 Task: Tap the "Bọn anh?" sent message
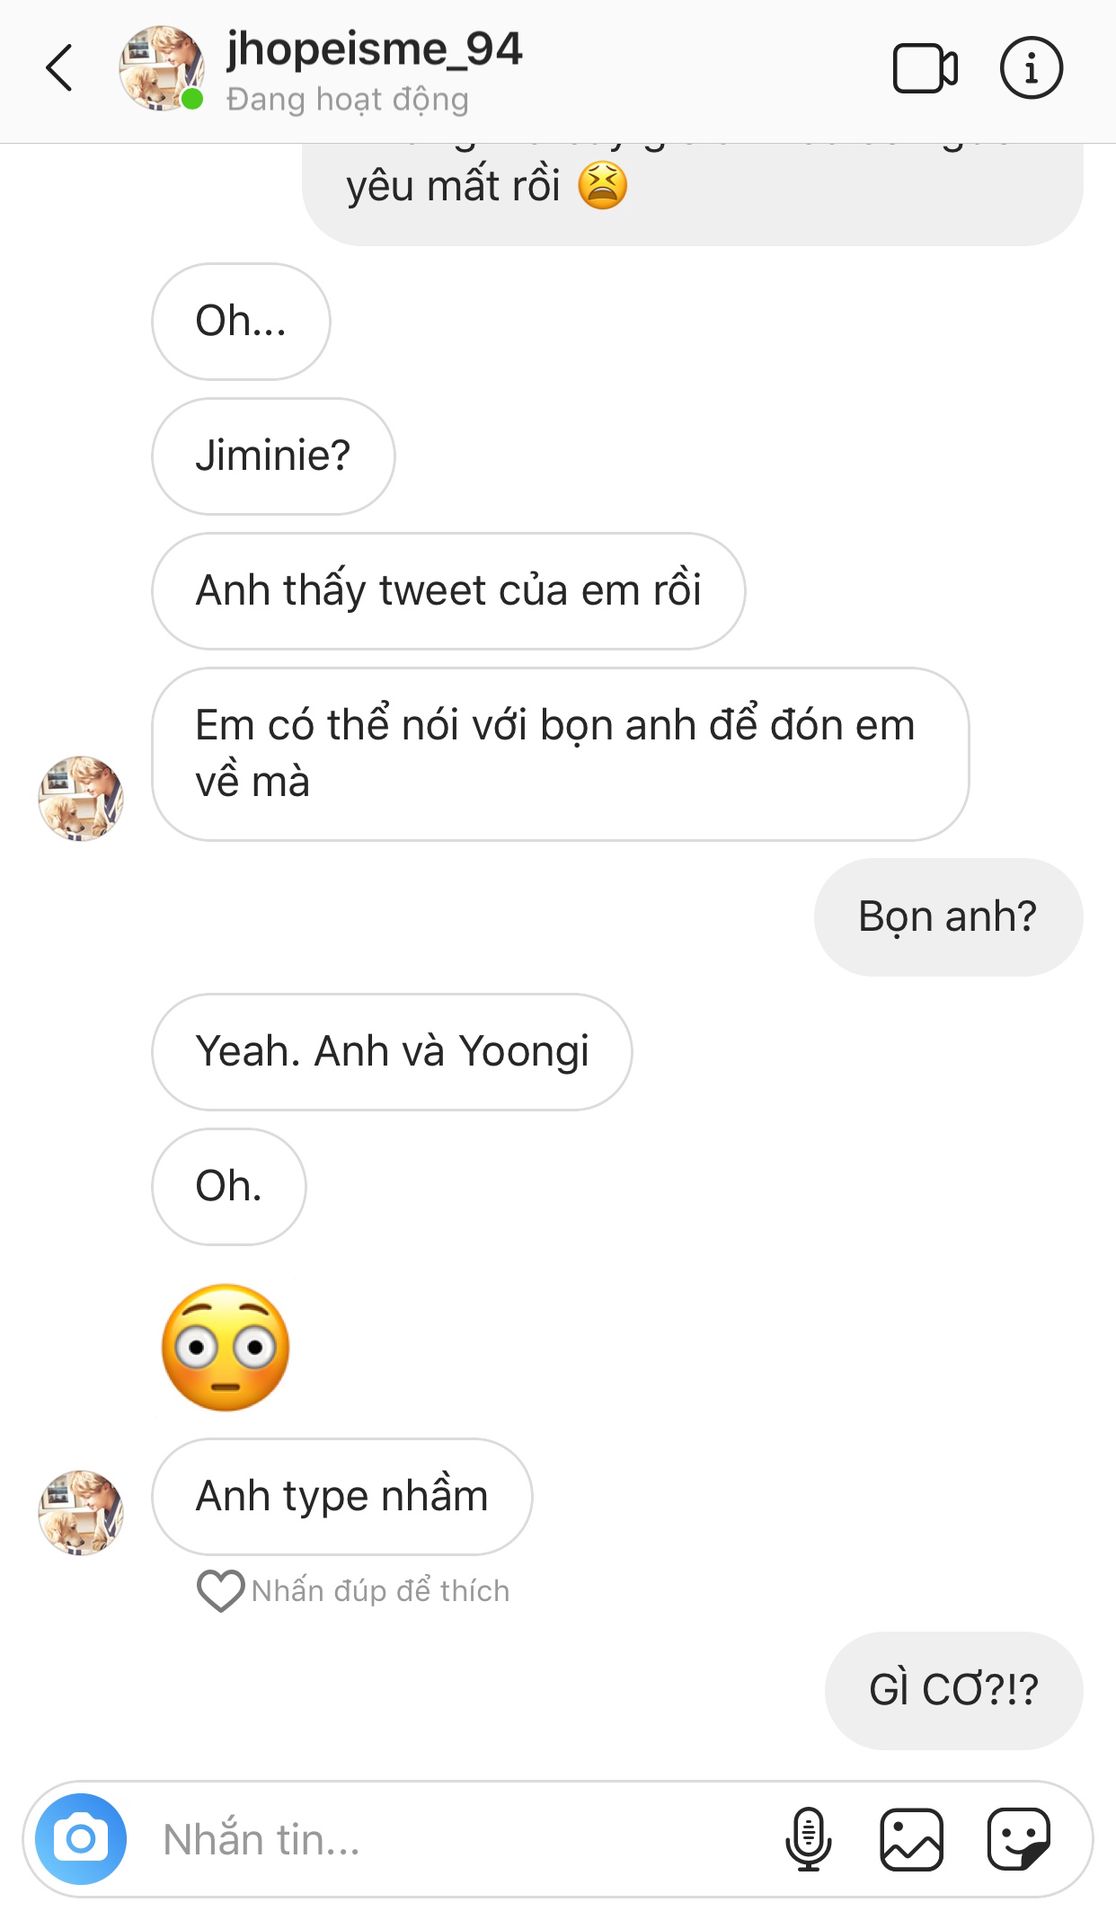pos(947,917)
